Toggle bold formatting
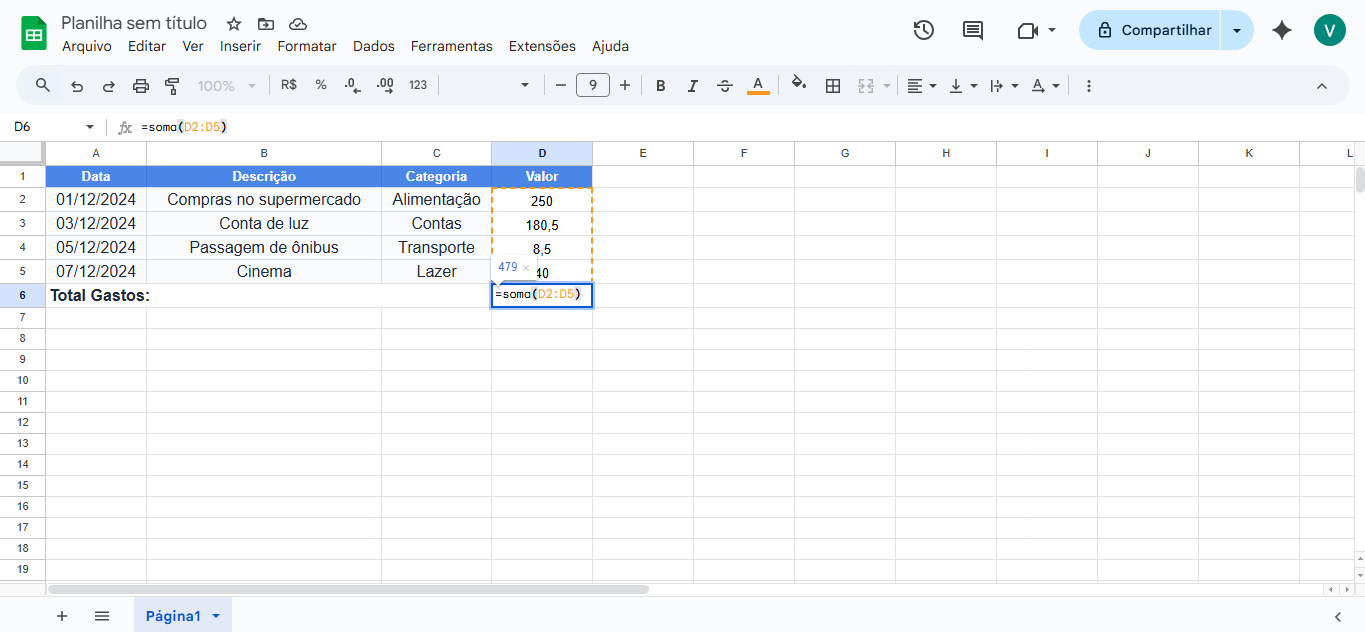Image resolution: width=1365 pixels, height=632 pixels. [x=660, y=86]
